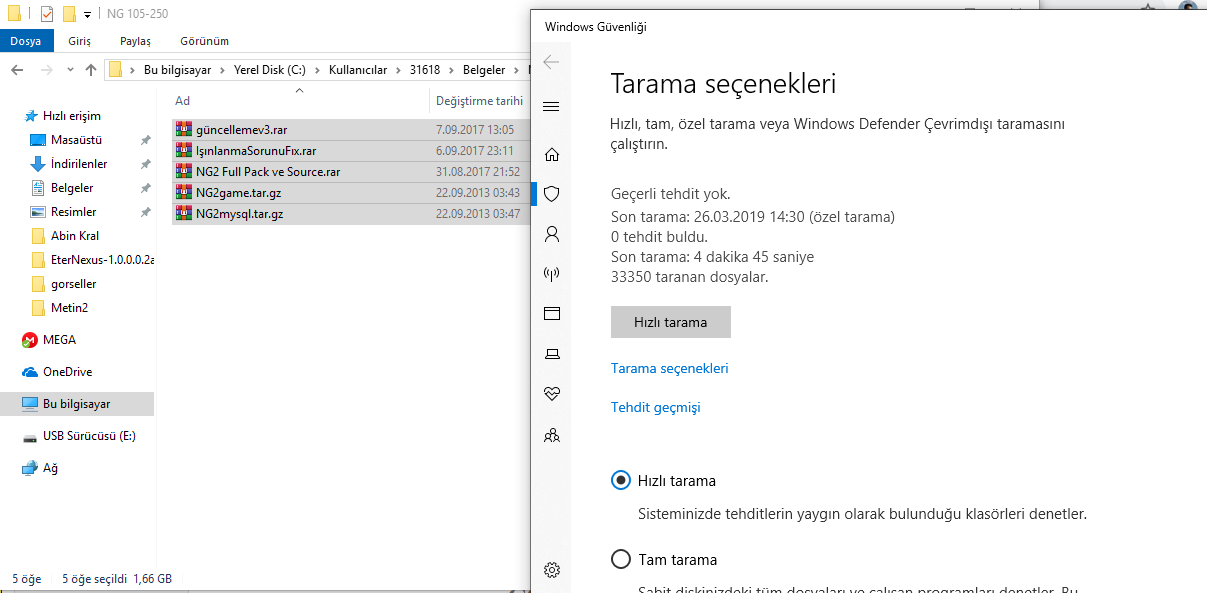The image size is (1207, 593).
Task: Click the folder icon in the address bar
Action: [x=116, y=70]
